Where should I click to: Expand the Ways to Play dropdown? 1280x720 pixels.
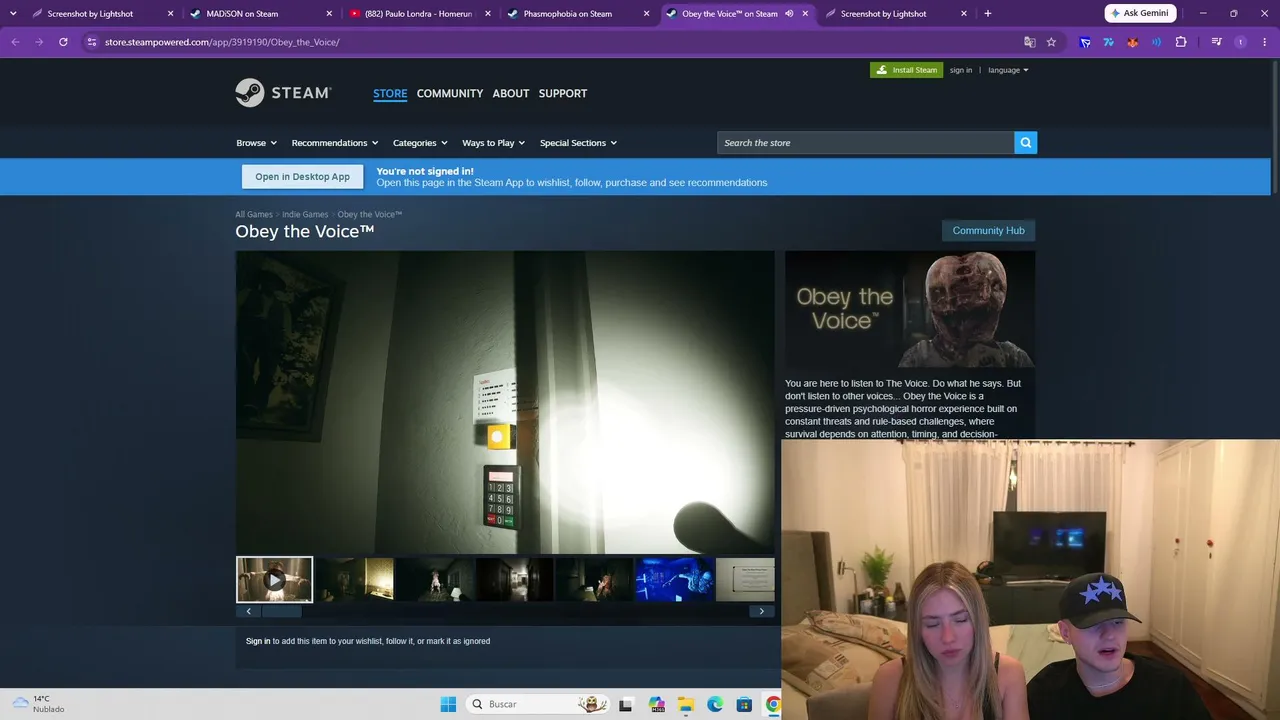(493, 143)
